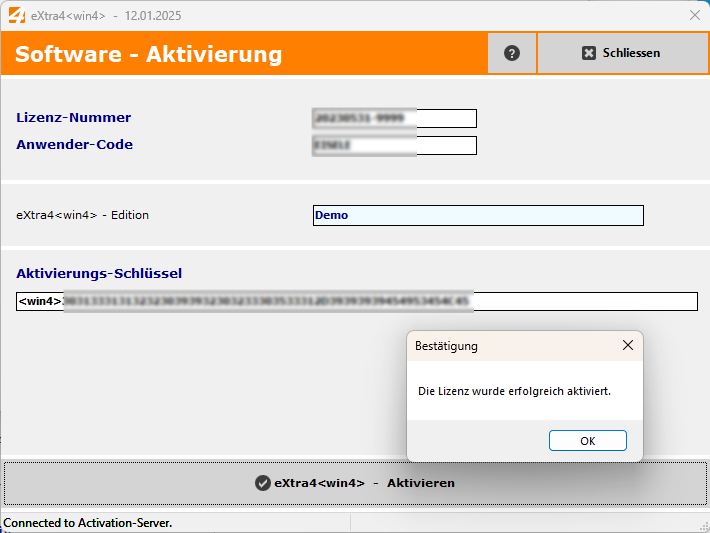Click the 'eXtra4<win4> - Edition' label

pyautogui.click(x=82, y=215)
